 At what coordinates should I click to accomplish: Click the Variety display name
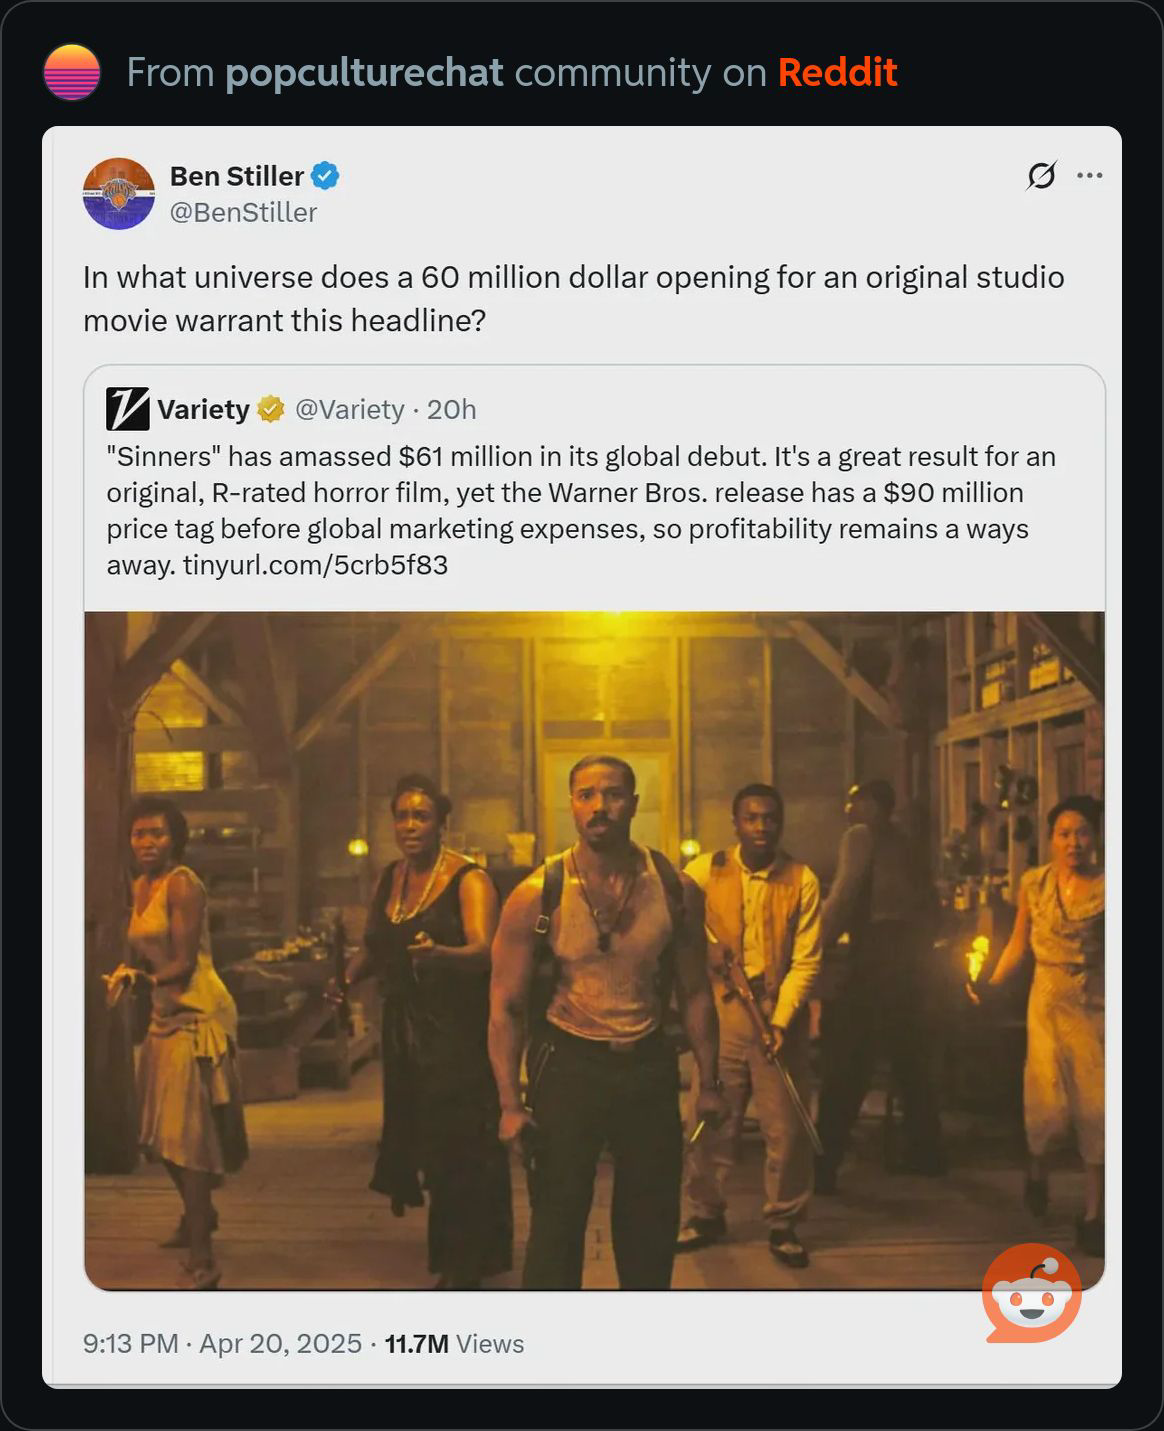tap(203, 409)
